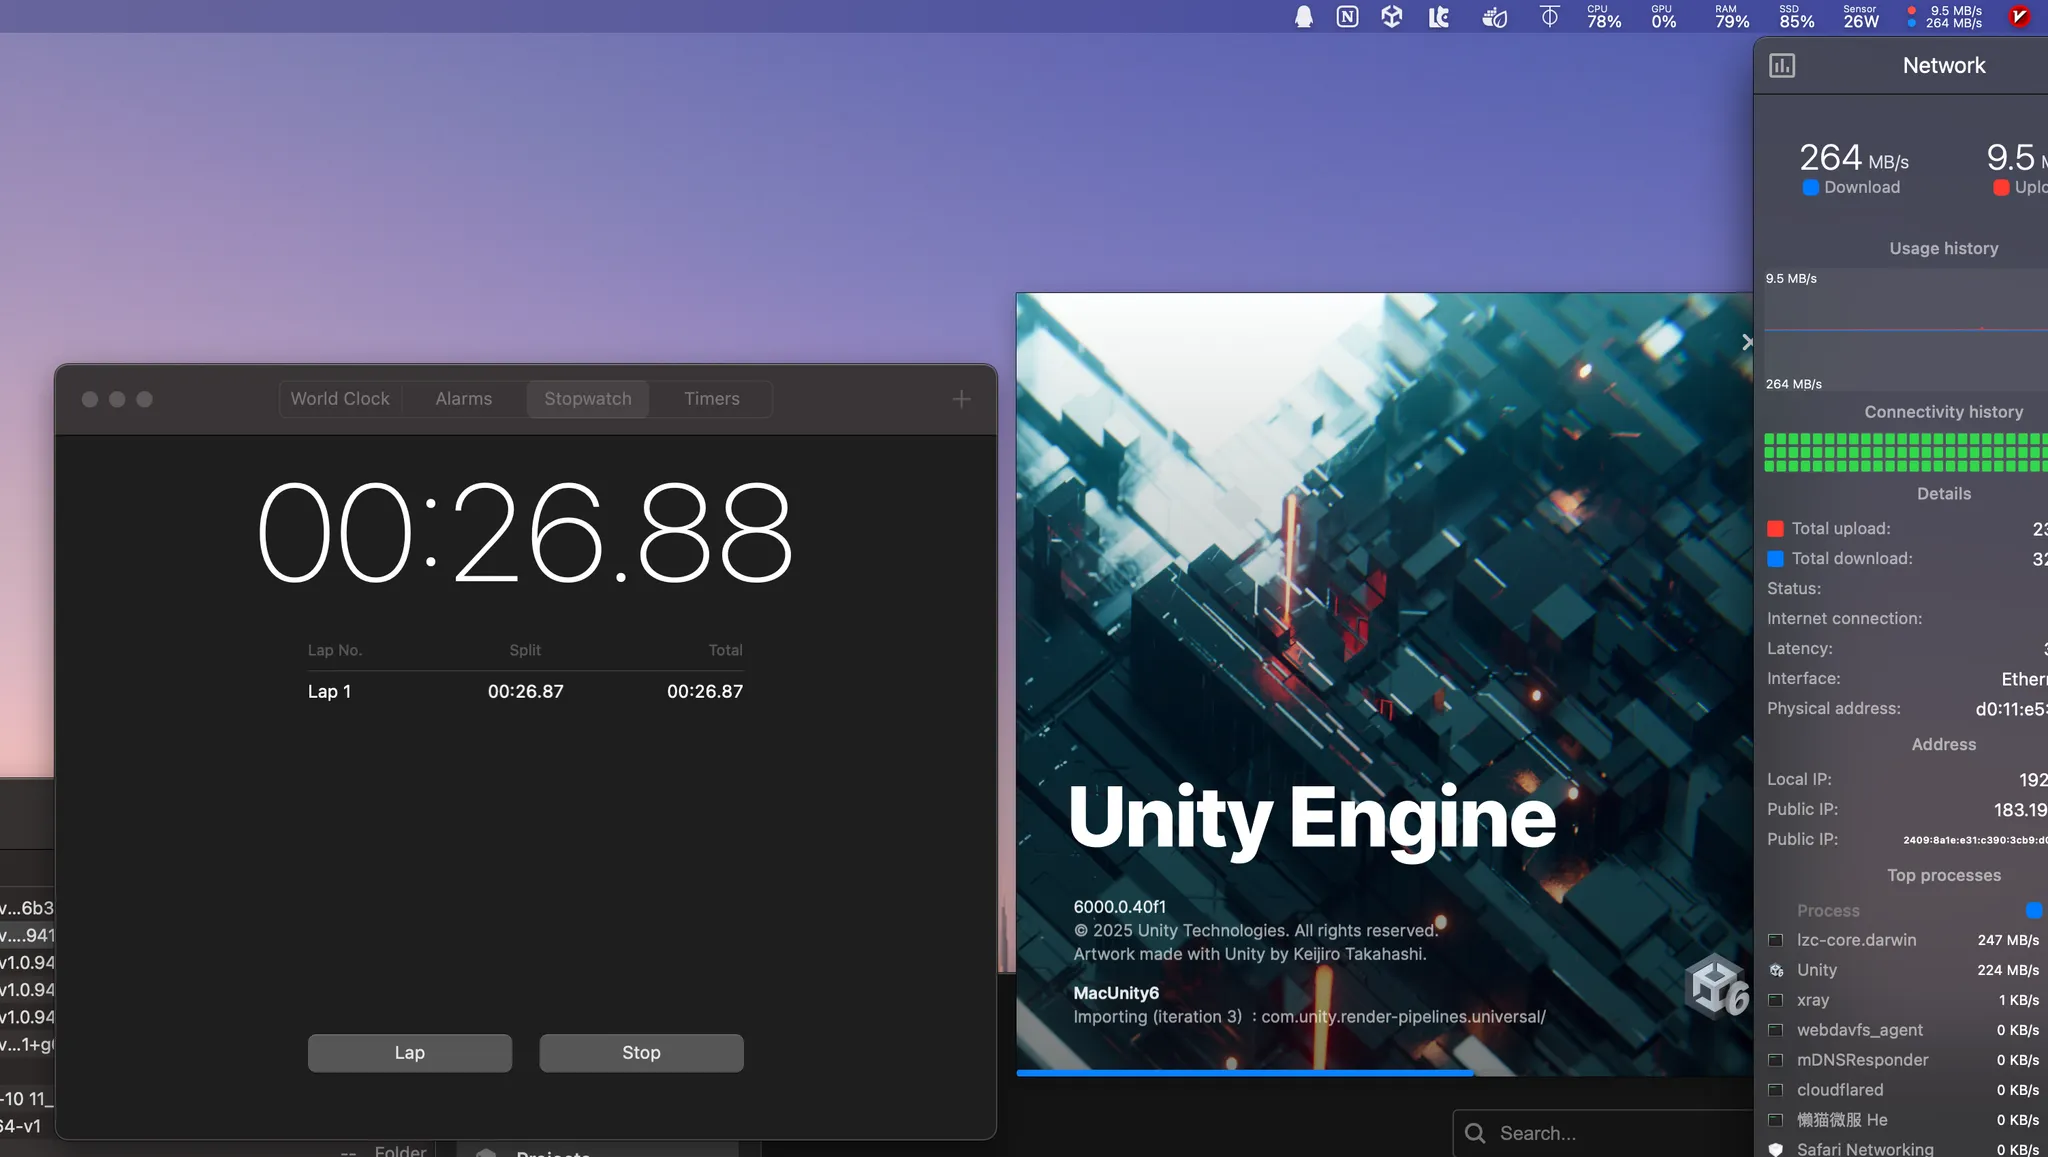The height and width of the screenshot is (1157, 2048).
Task: Click the Usage history chart
Action: [1906, 330]
